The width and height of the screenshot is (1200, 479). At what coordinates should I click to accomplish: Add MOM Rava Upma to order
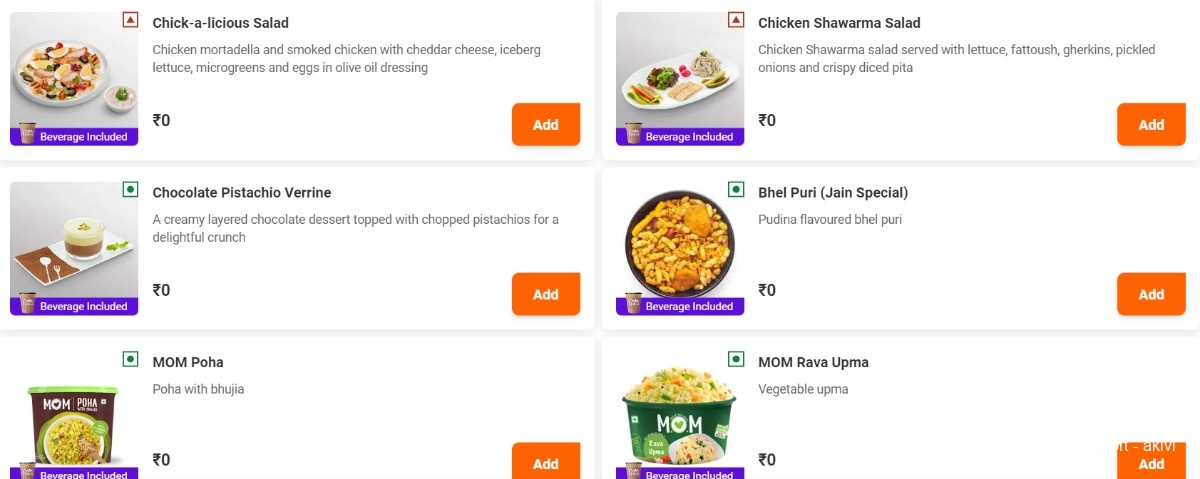click(x=1151, y=461)
